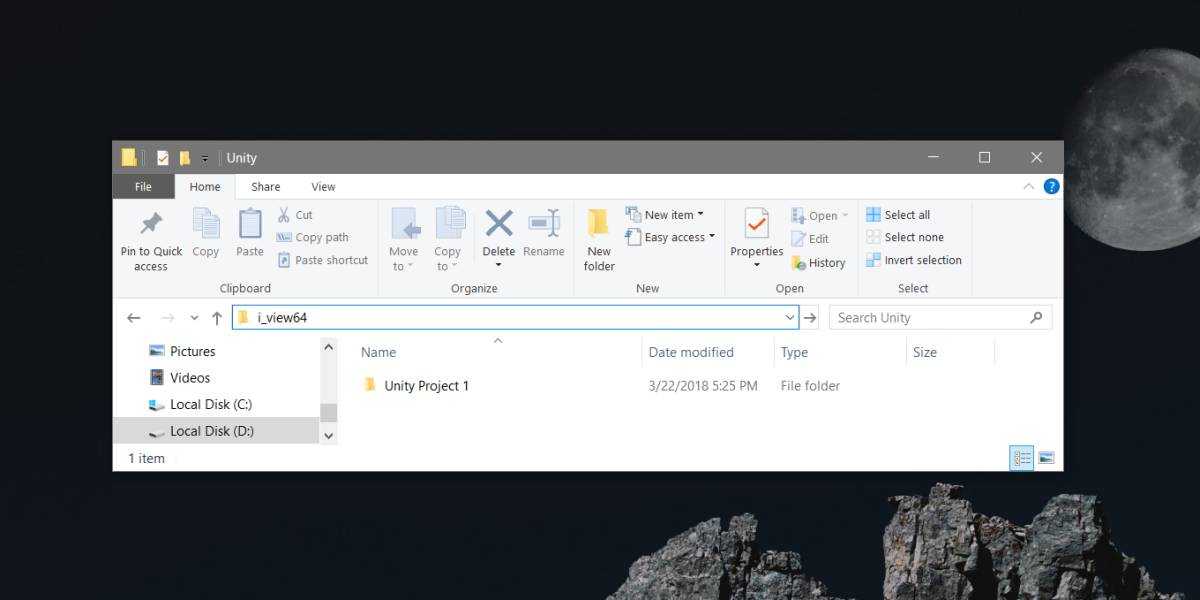Expand the Easy access dropdown
The image size is (1200, 600).
tap(671, 237)
